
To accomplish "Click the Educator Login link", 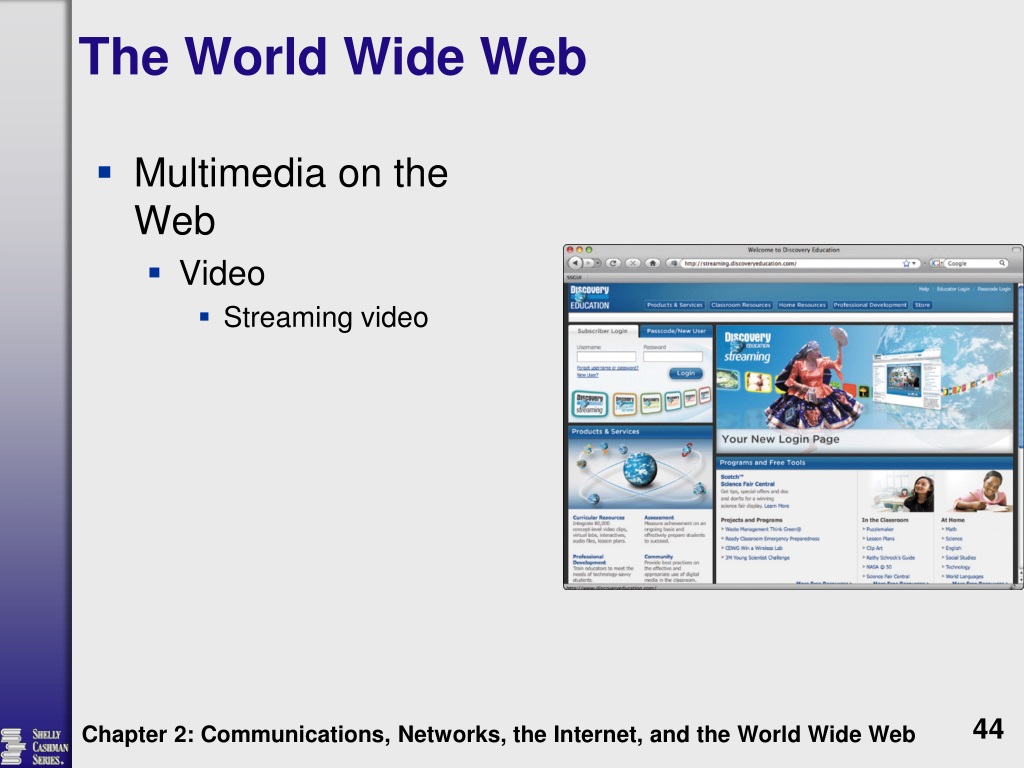I will coord(953,289).
